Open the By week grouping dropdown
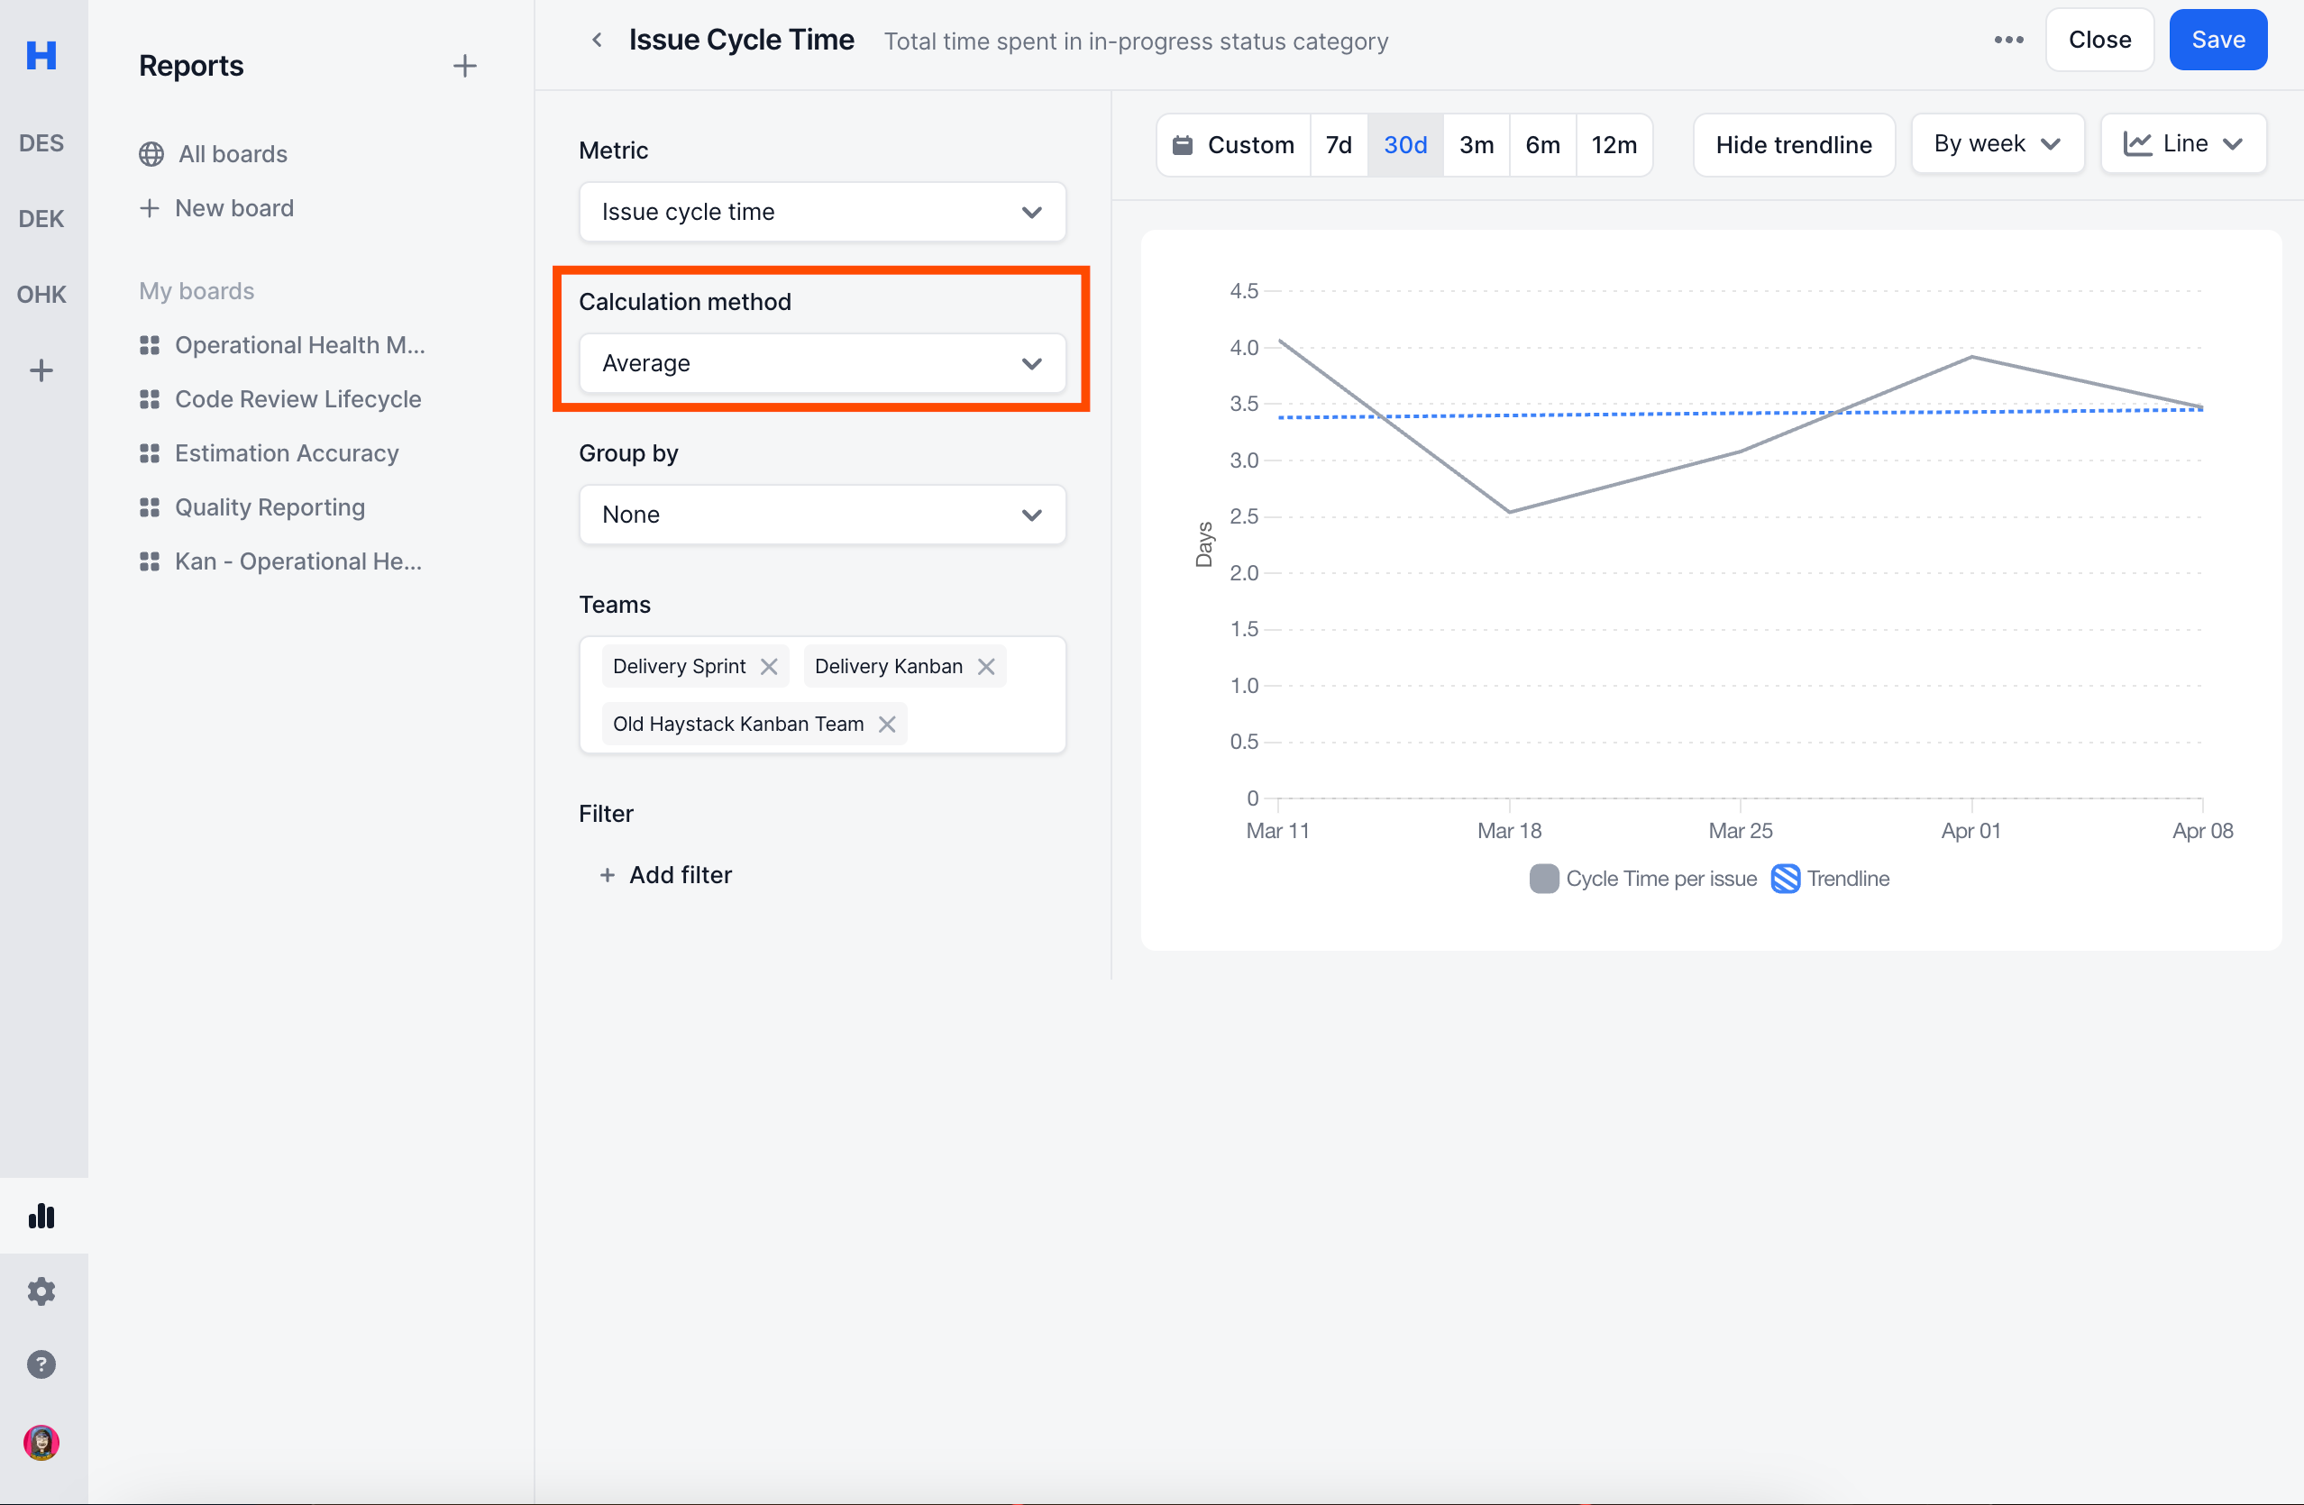The image size is (2304, 1505). click(1996, 144)
